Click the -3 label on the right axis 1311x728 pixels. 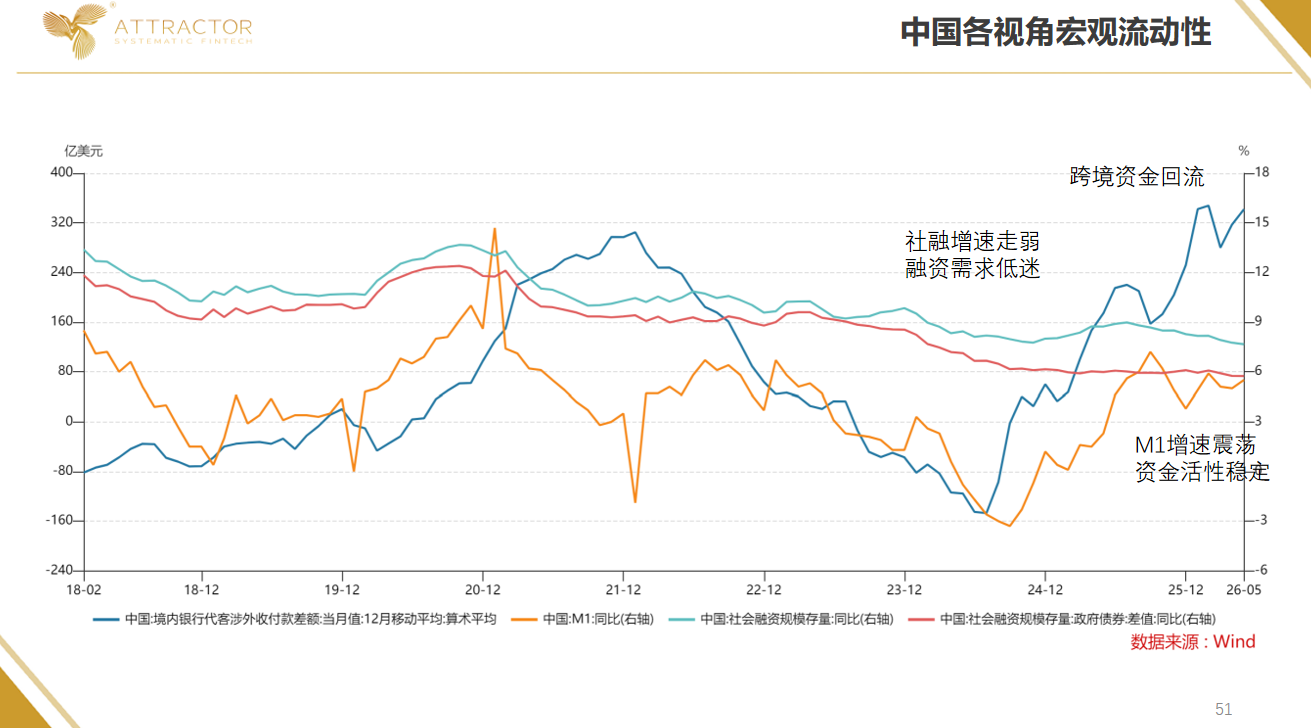tap(1261, 520)
